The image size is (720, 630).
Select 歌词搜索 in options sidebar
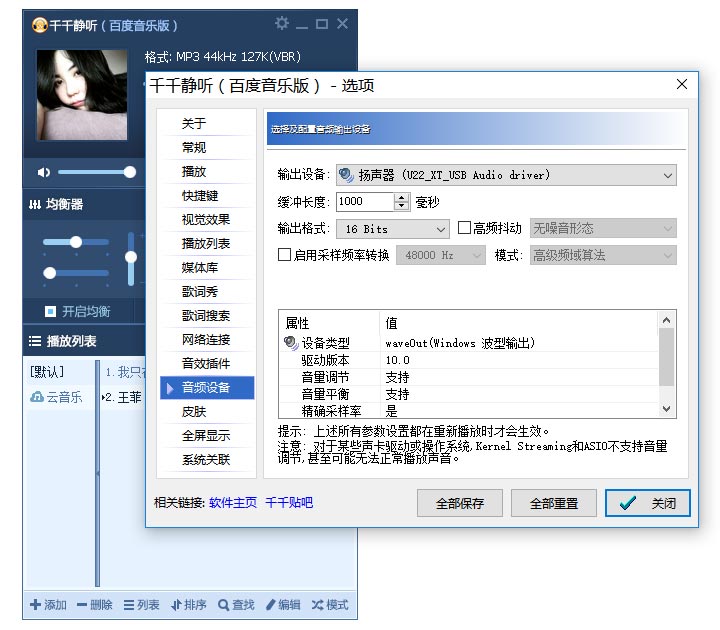click(x=207, y=315)
